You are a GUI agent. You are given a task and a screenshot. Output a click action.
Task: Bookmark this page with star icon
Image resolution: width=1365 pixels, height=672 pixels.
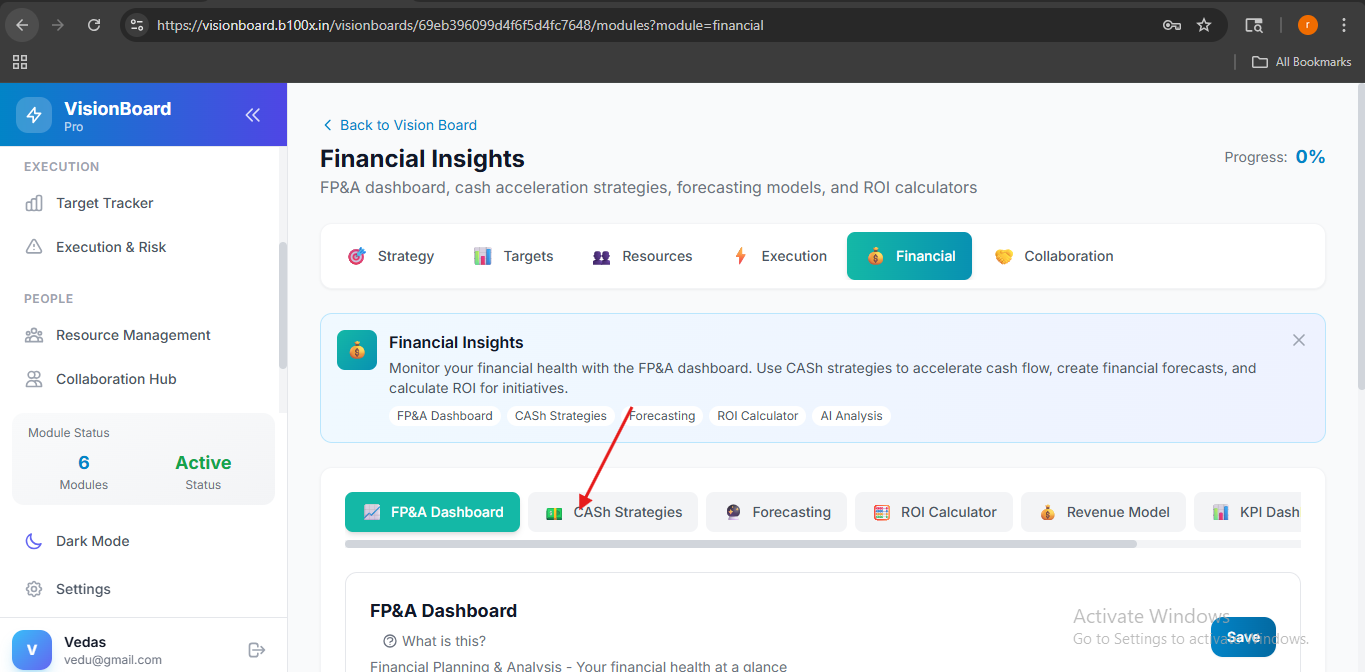tap(1204, 25)
